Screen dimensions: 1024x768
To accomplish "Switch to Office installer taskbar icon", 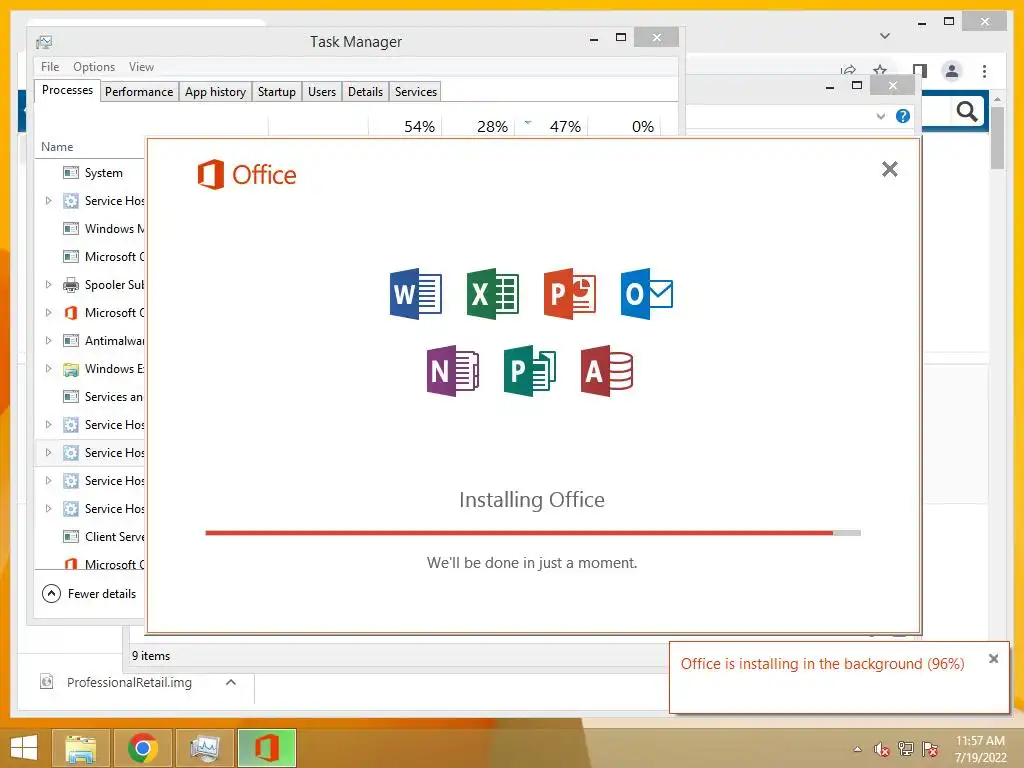I will pyautogui.click(x=266, y=748).
